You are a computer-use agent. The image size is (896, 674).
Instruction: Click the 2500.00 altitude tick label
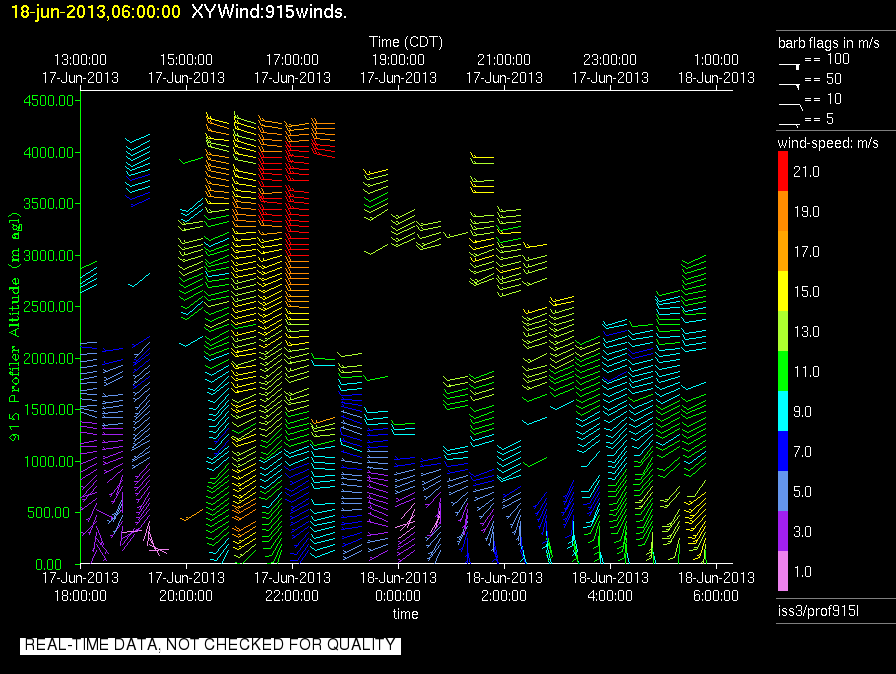coord(49,307)
